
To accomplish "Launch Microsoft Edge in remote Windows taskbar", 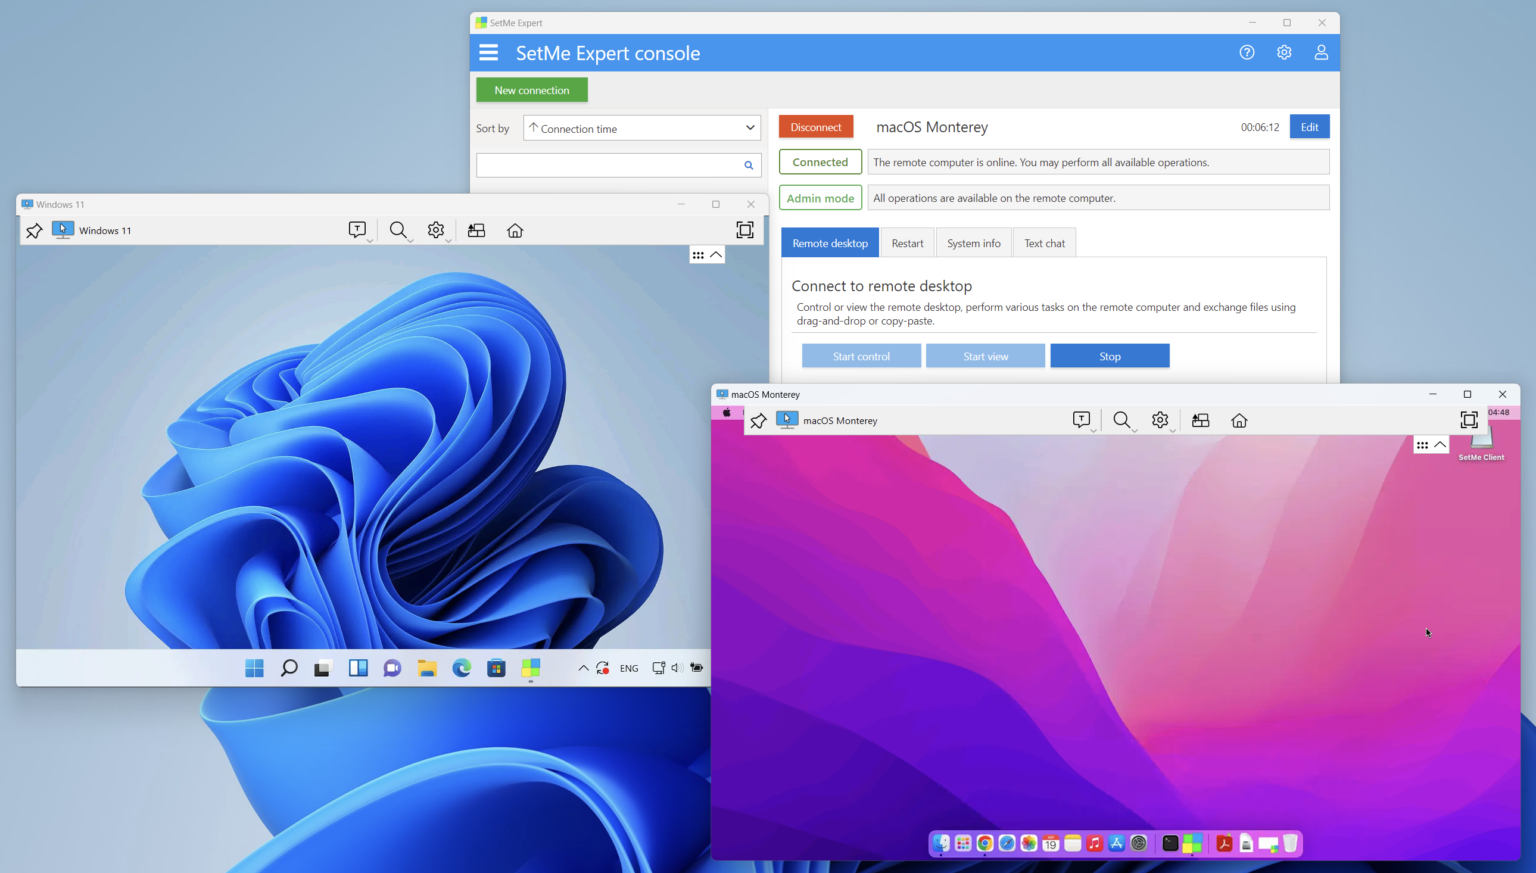I will click(461, 668).
